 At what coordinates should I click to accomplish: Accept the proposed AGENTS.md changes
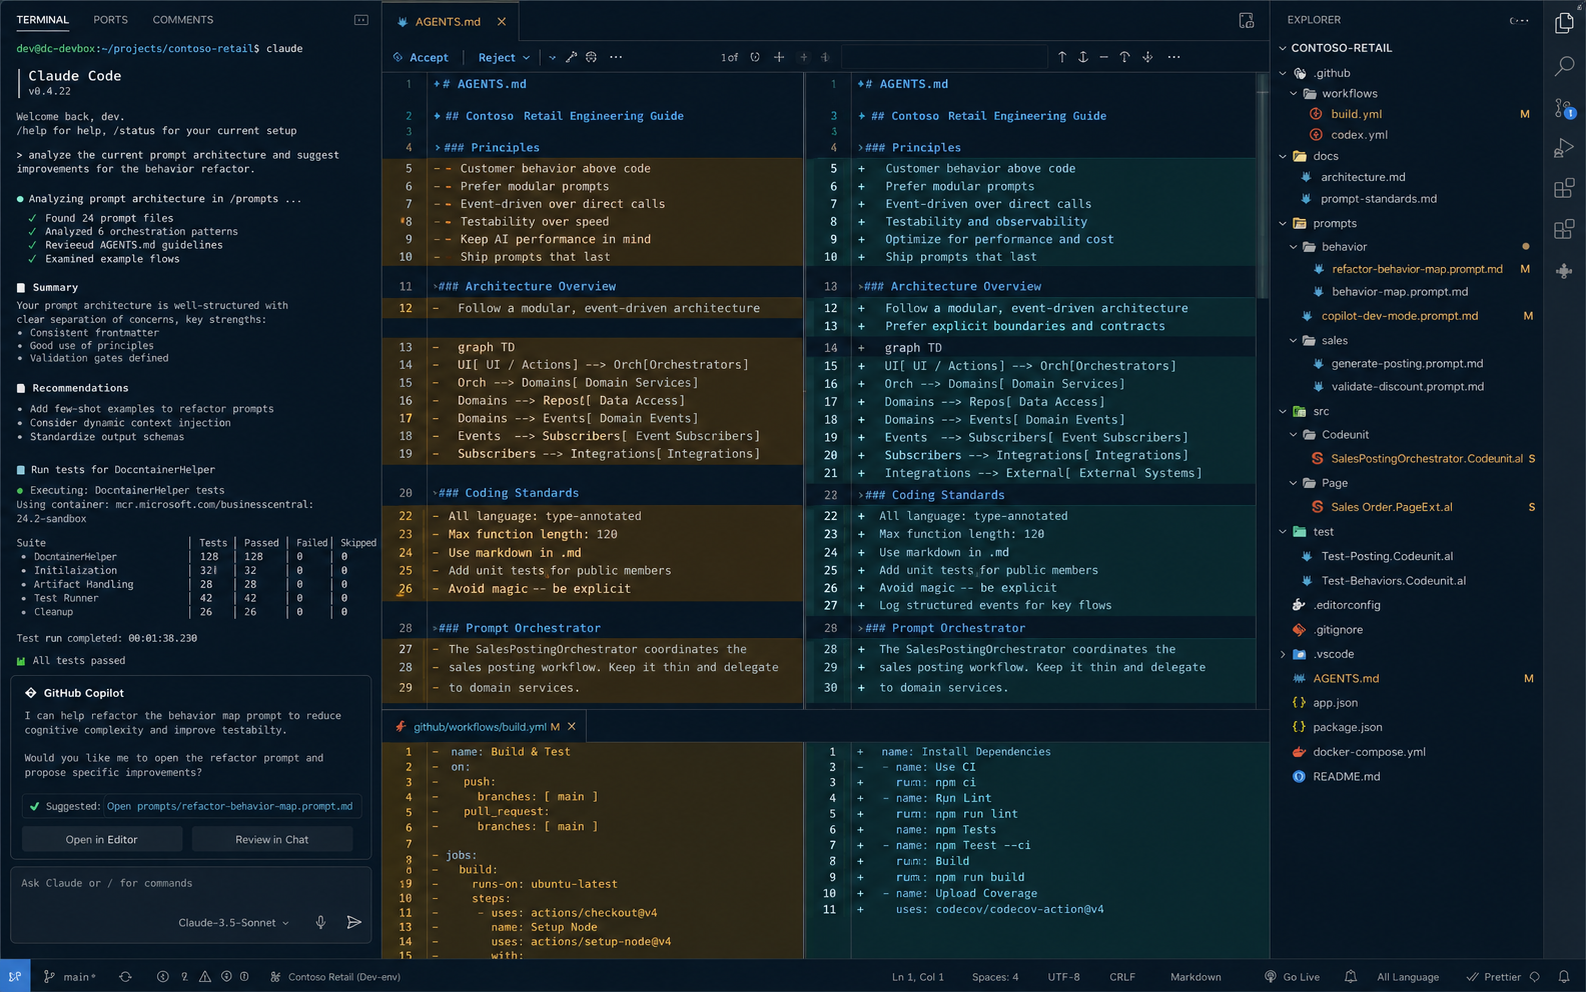coord(420,58)
